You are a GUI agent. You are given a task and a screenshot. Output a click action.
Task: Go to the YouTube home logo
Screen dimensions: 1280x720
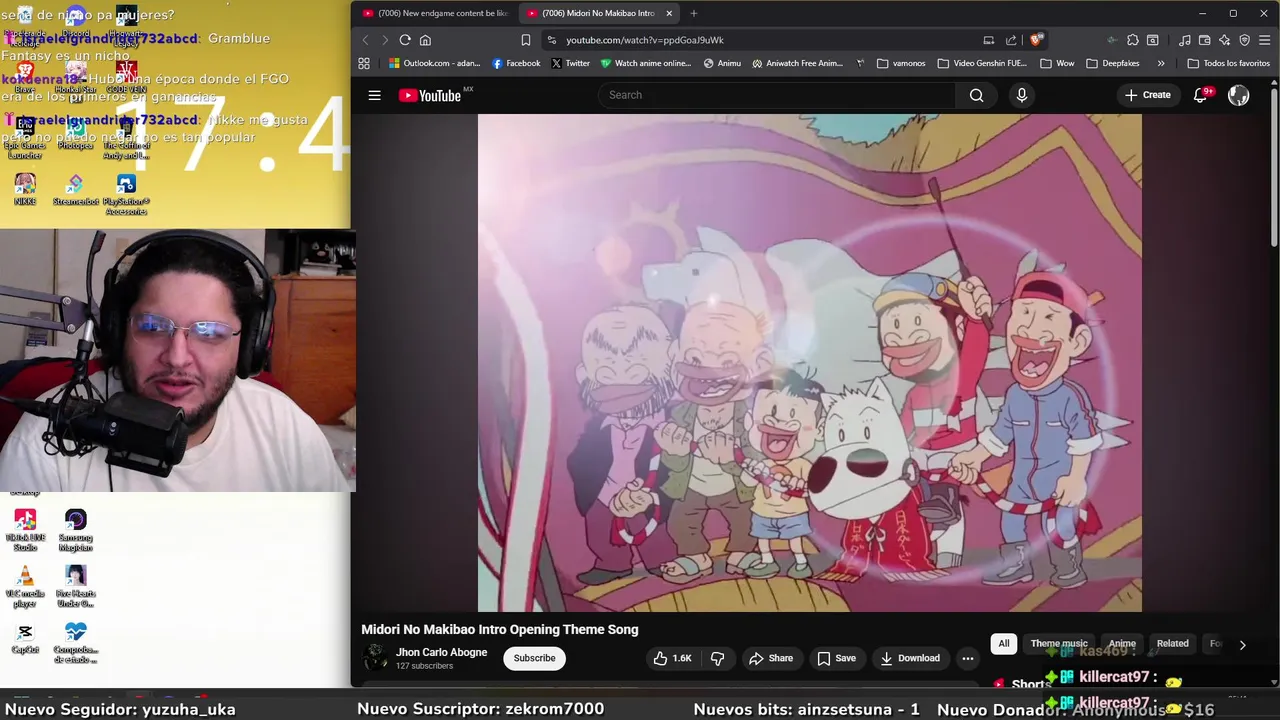(x=430, y=95)
